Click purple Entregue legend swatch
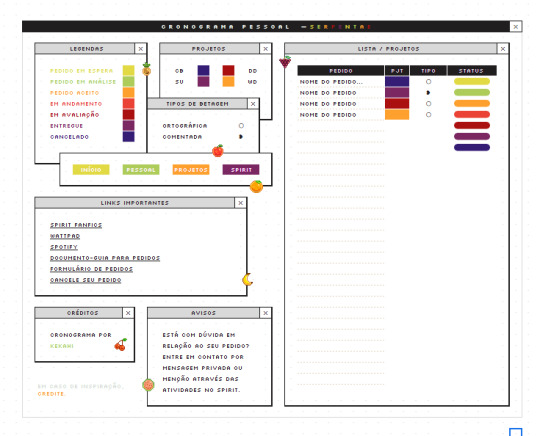Viewport: 540px width, 436px height. pos(128,126)
